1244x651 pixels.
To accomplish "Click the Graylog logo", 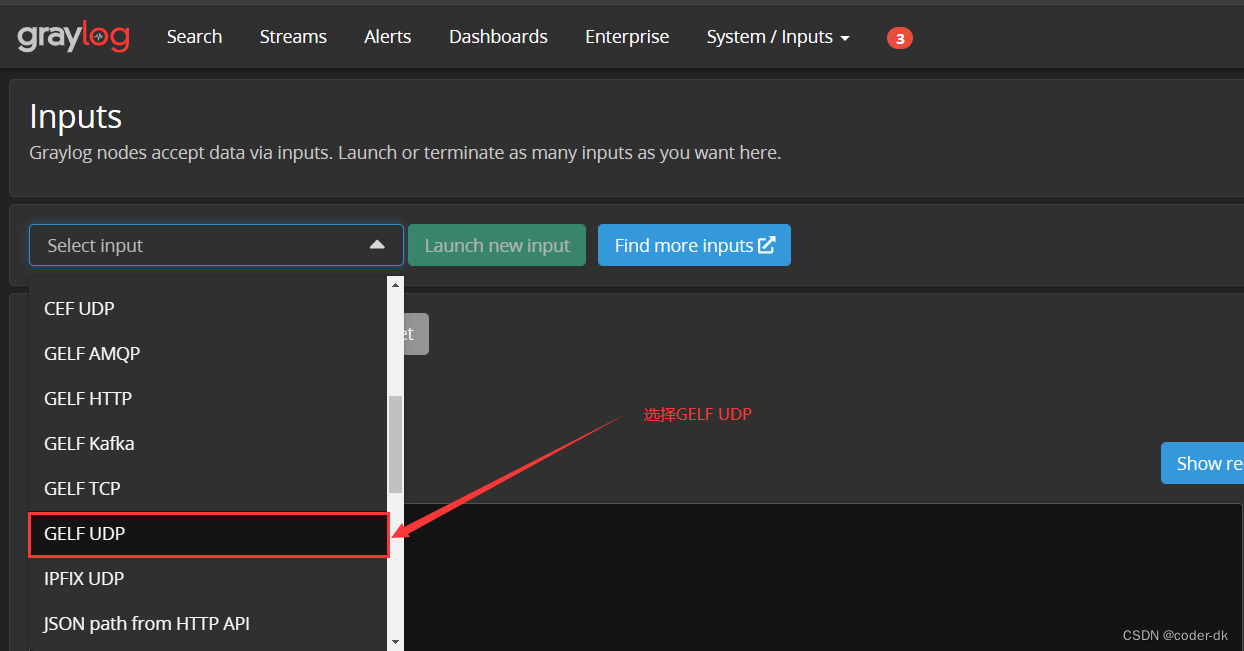I will tap(73, 37).
